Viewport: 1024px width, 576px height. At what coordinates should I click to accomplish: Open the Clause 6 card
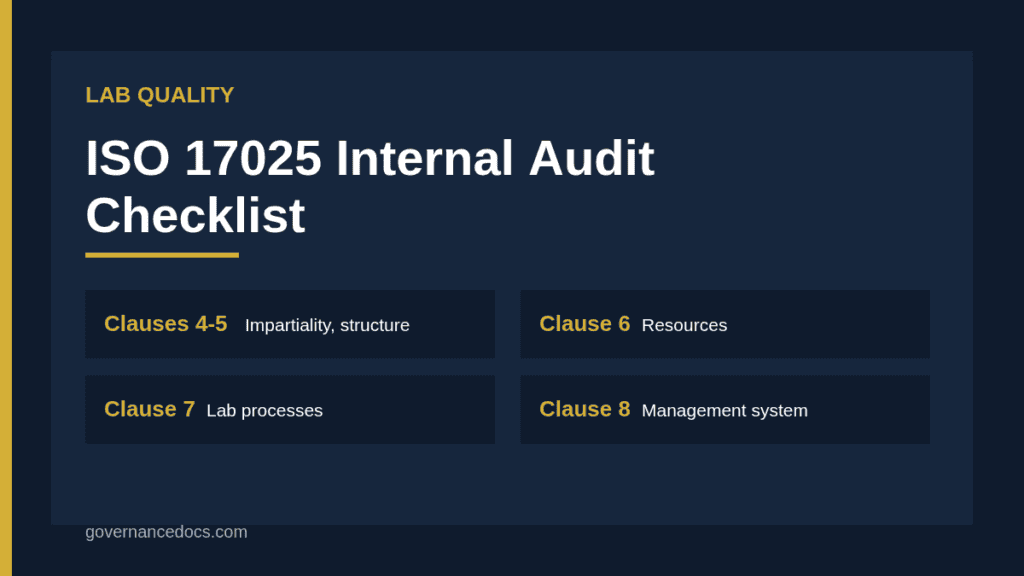(x=725, y=324)
